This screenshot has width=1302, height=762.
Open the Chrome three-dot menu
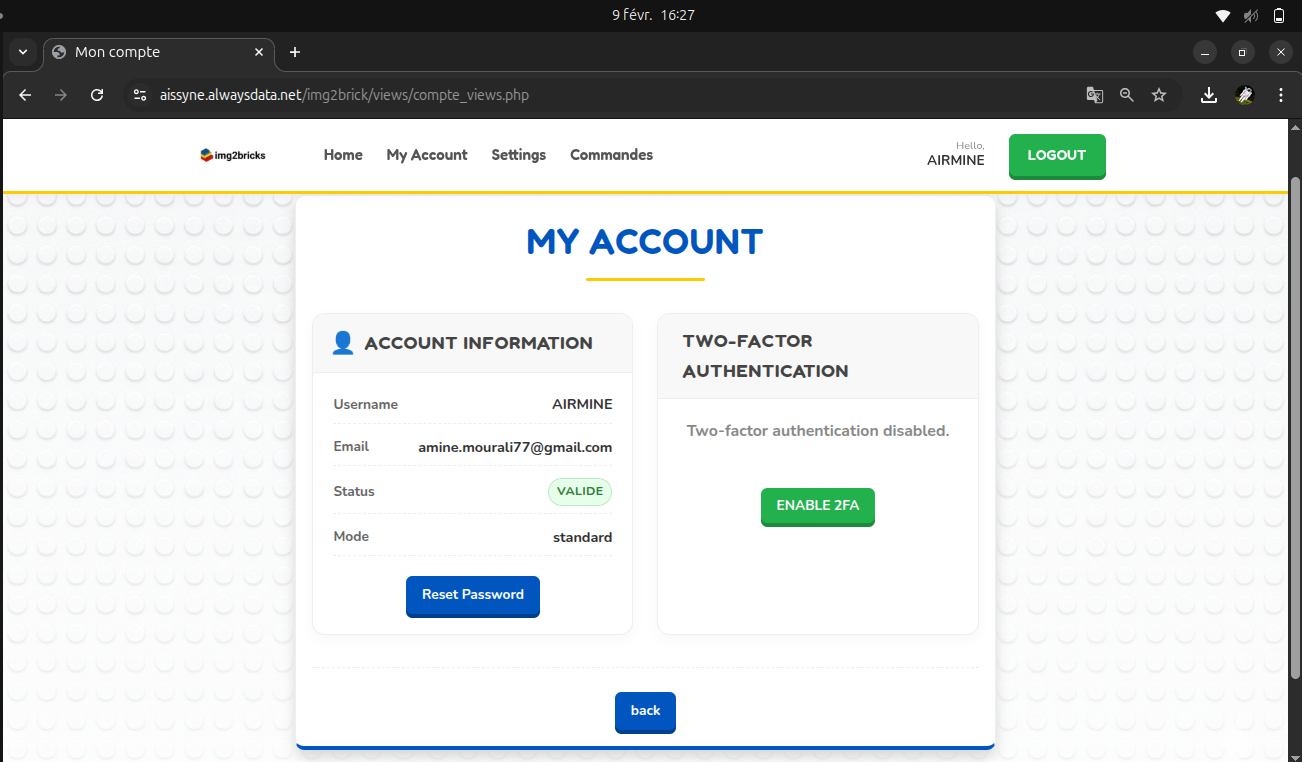[x=1281, y=95]
